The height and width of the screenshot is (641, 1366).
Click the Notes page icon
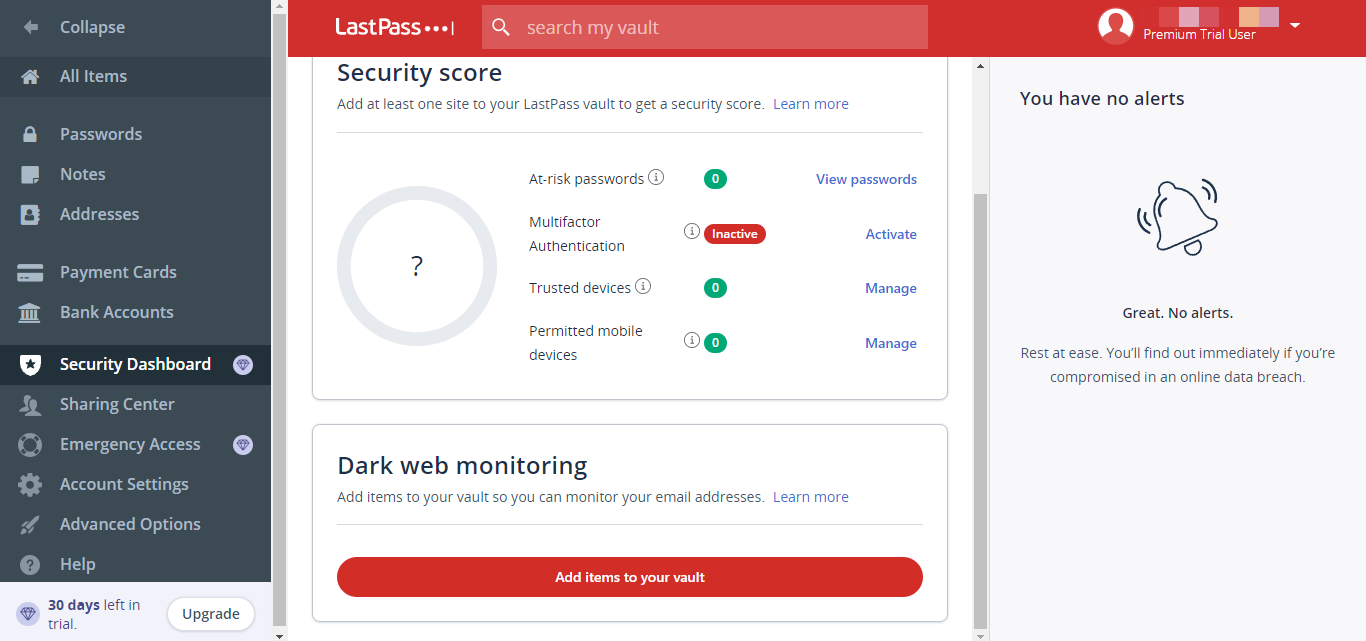(x=30, y=174)
